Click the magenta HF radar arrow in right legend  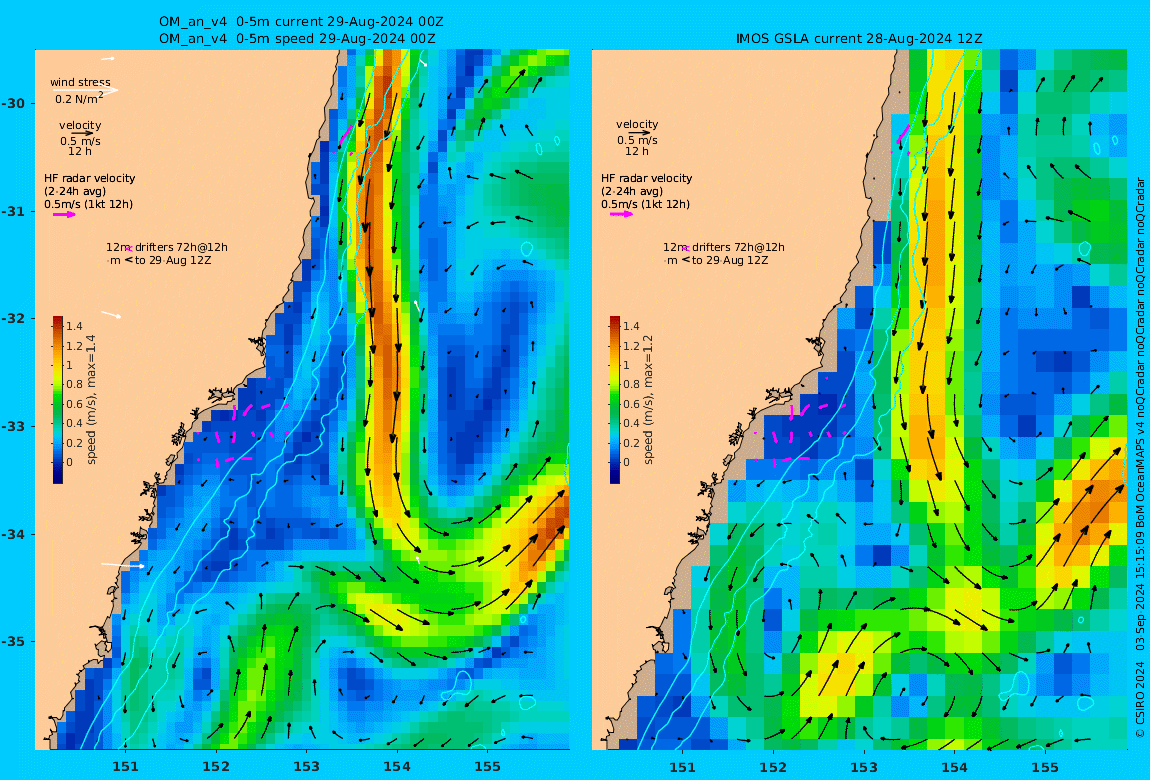(621, 214)
